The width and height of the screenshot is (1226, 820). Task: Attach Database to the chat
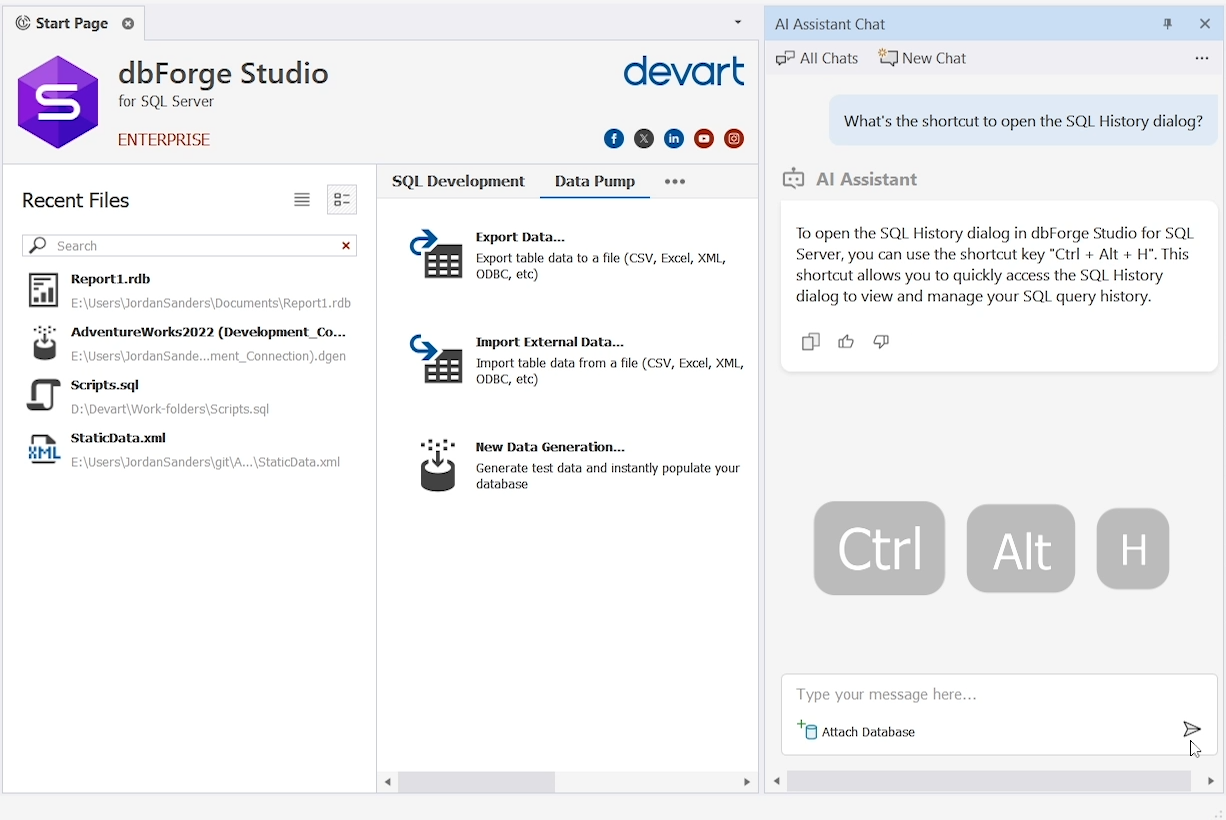click(856, 731)
